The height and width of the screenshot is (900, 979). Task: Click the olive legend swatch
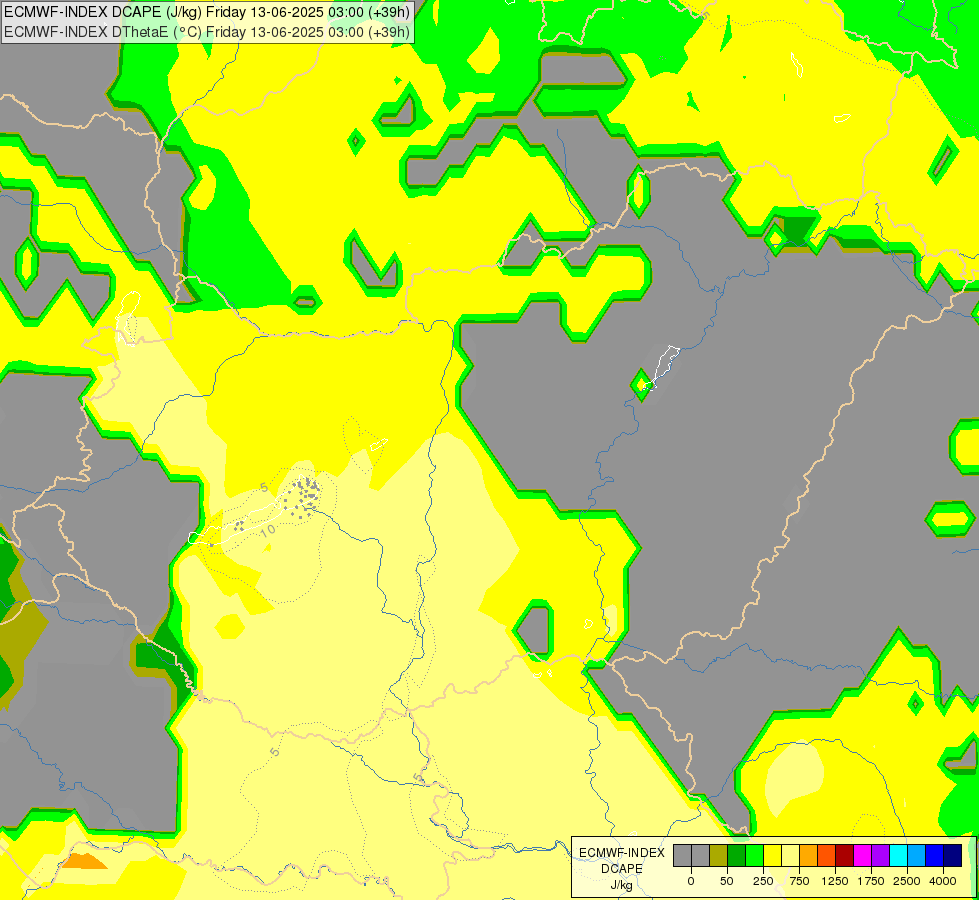click(x=718, y=855)
